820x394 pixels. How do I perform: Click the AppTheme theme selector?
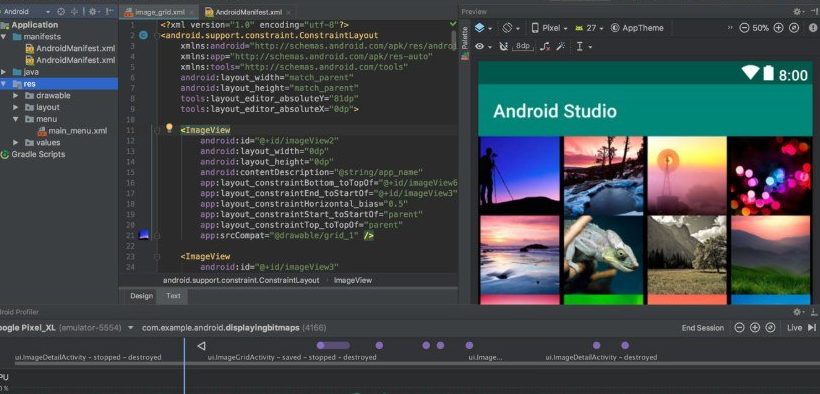coord(637,28)
